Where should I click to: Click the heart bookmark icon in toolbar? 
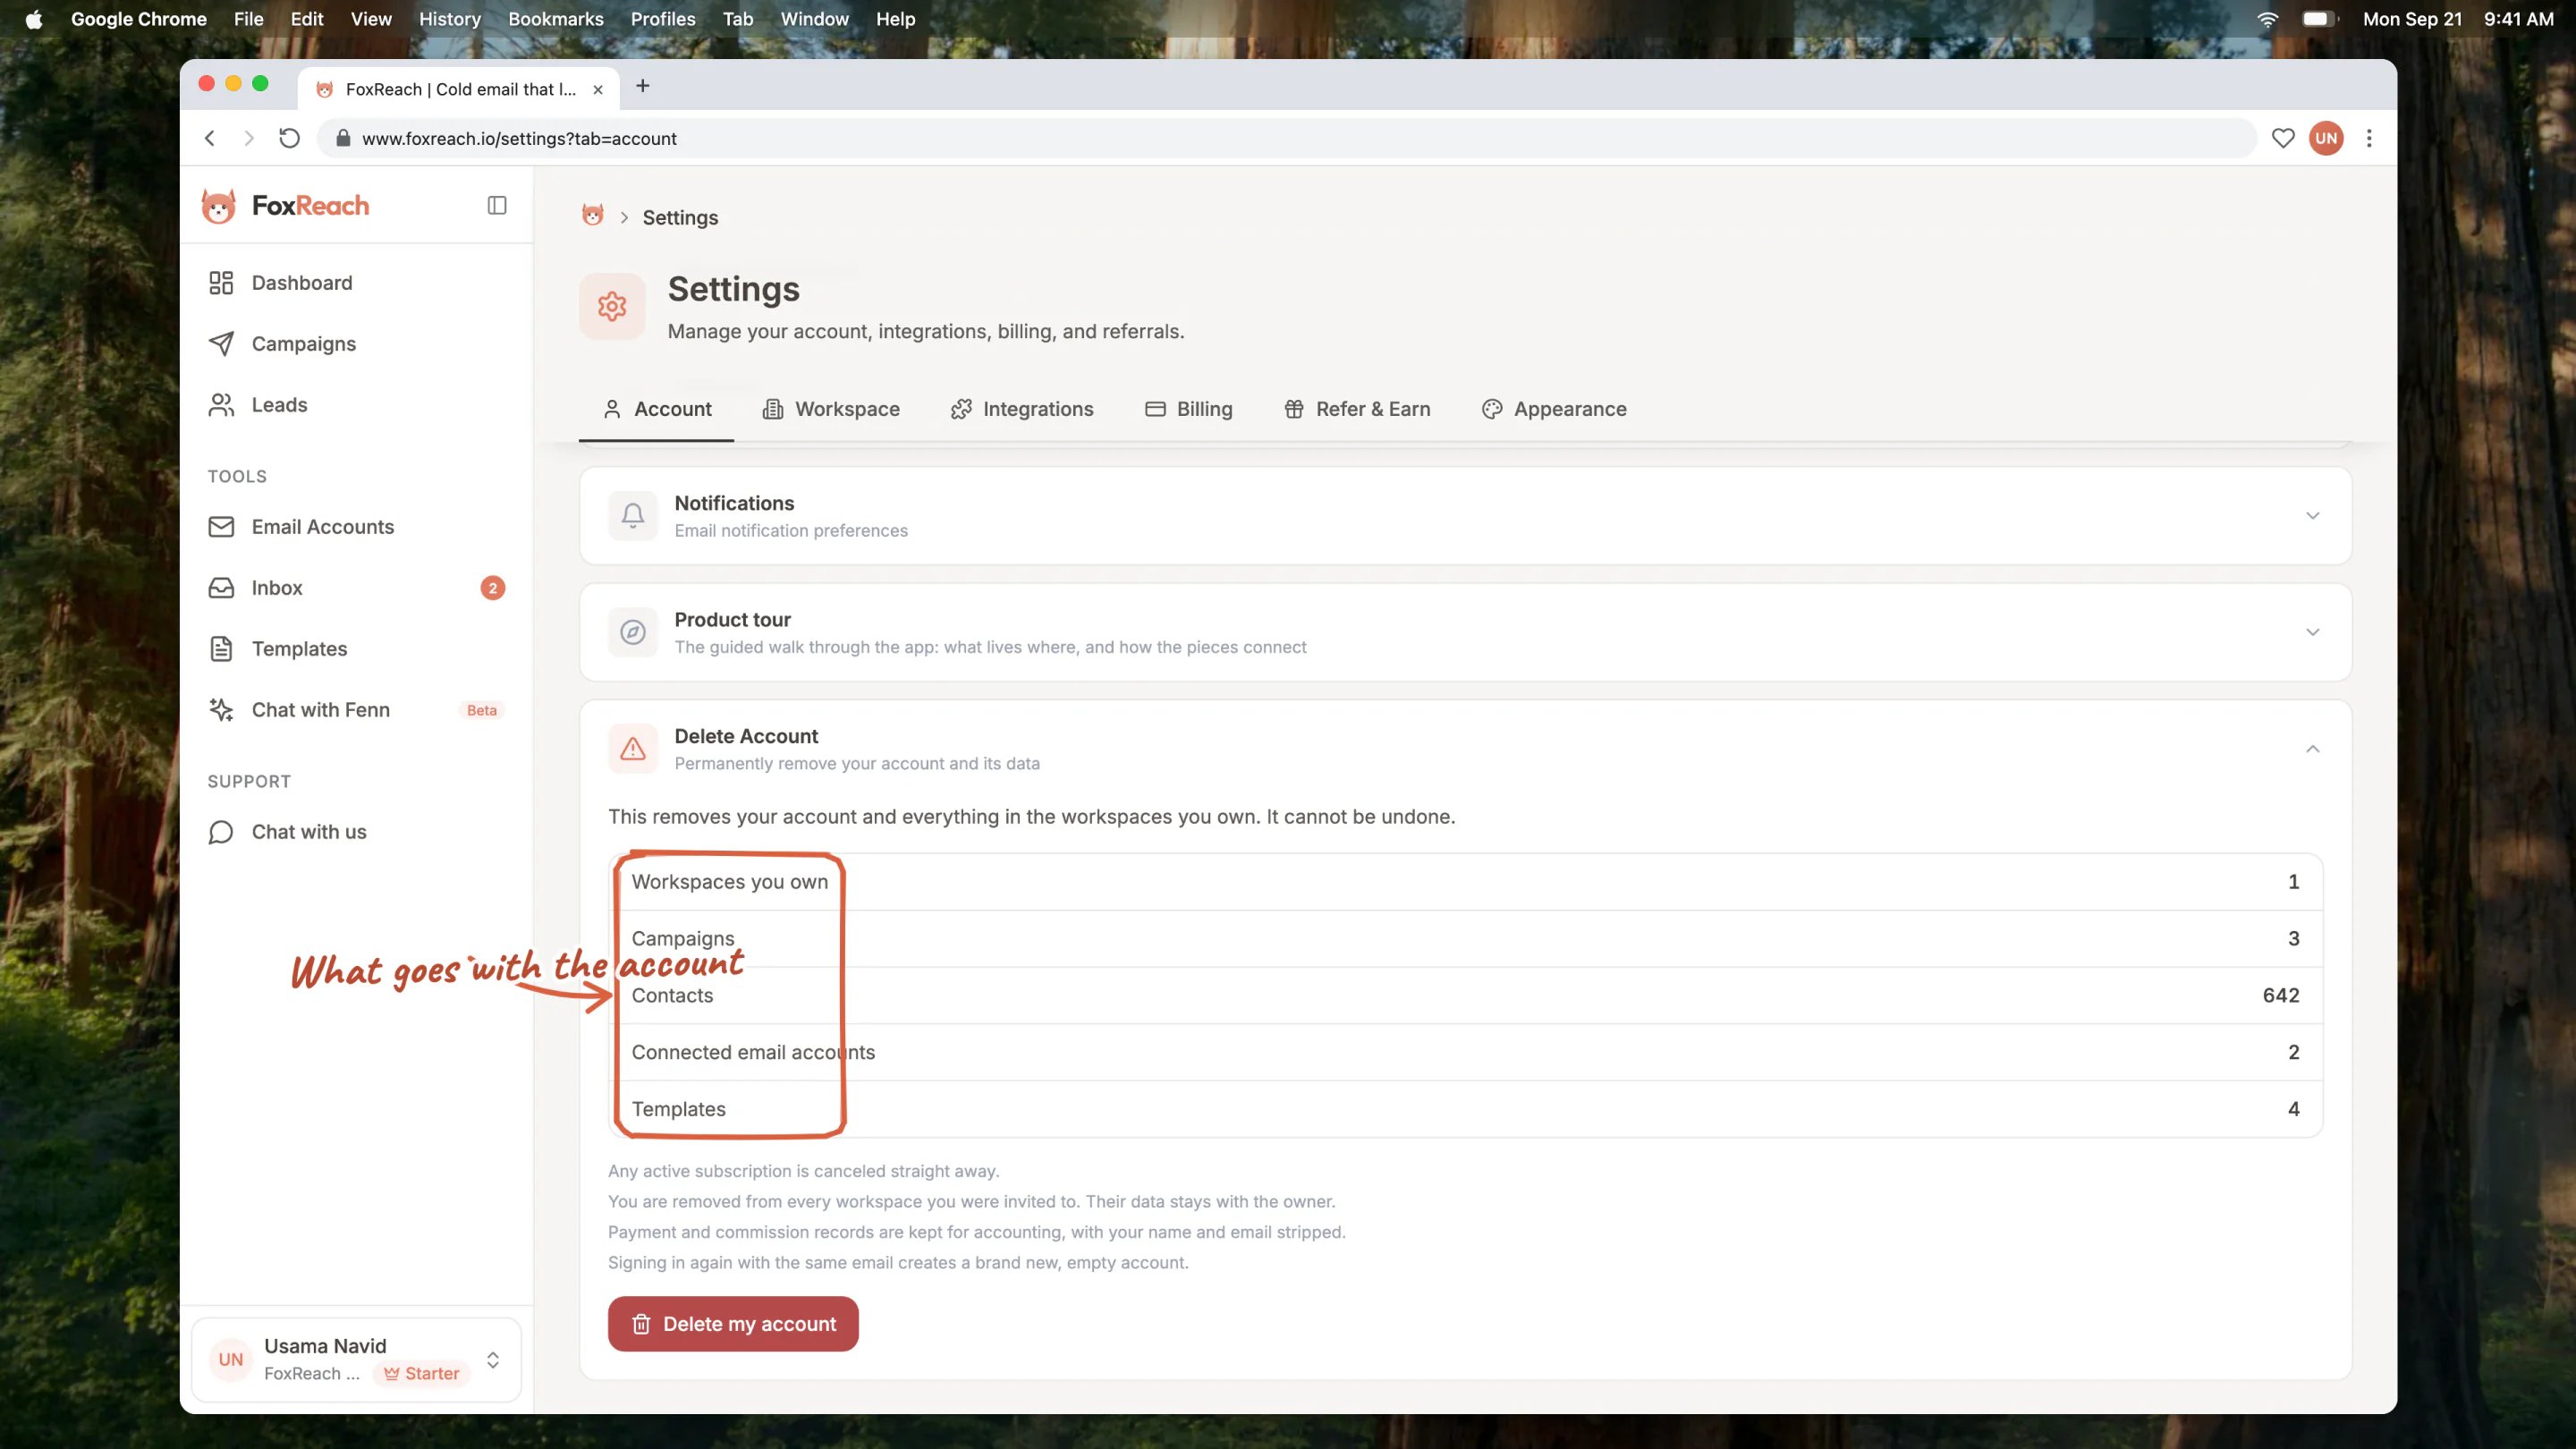pyautogui.click(x=2283, y=138)
